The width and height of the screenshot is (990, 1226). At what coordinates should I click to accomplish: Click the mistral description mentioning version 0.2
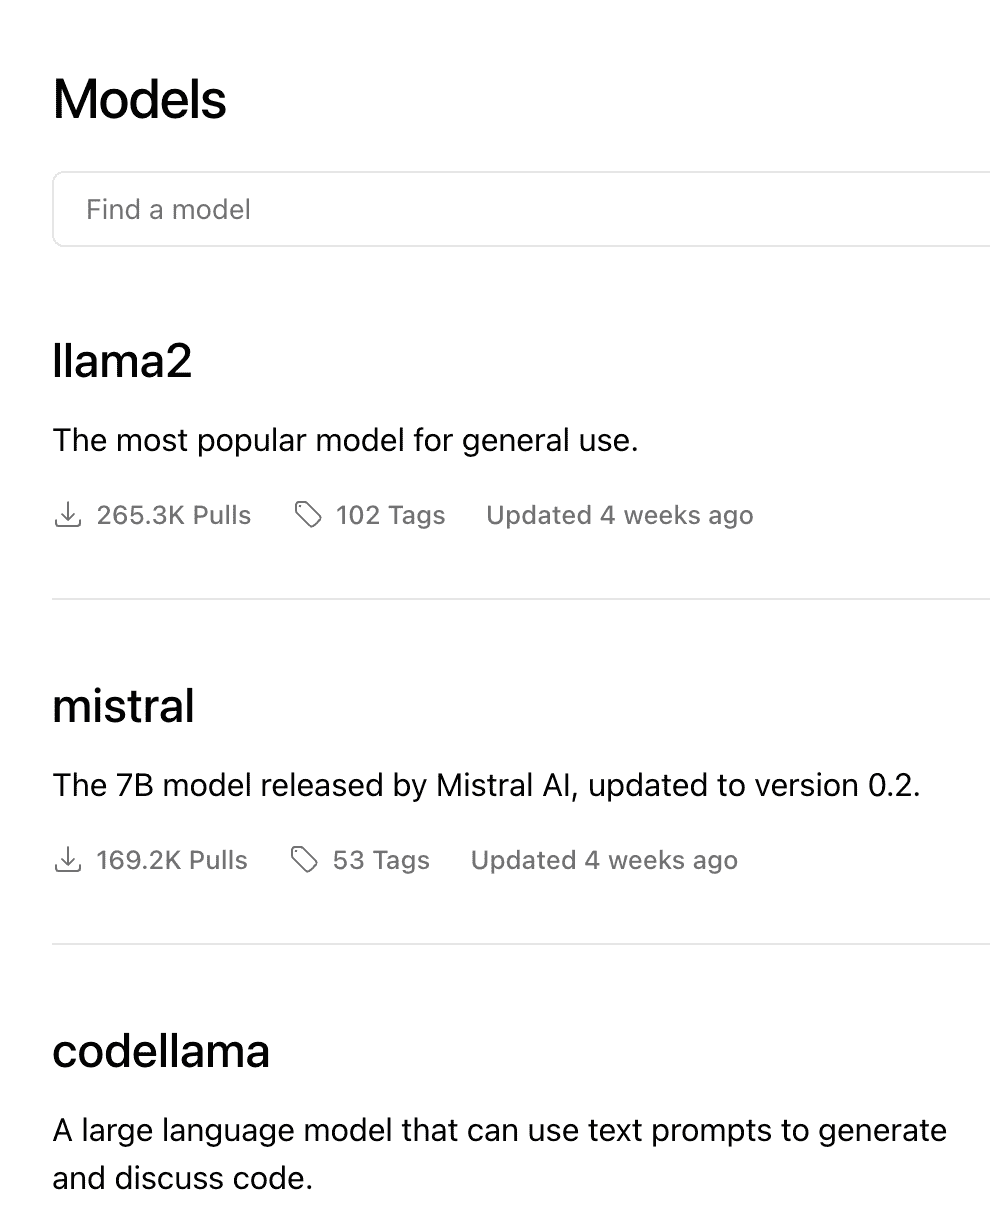coord(486,785)
